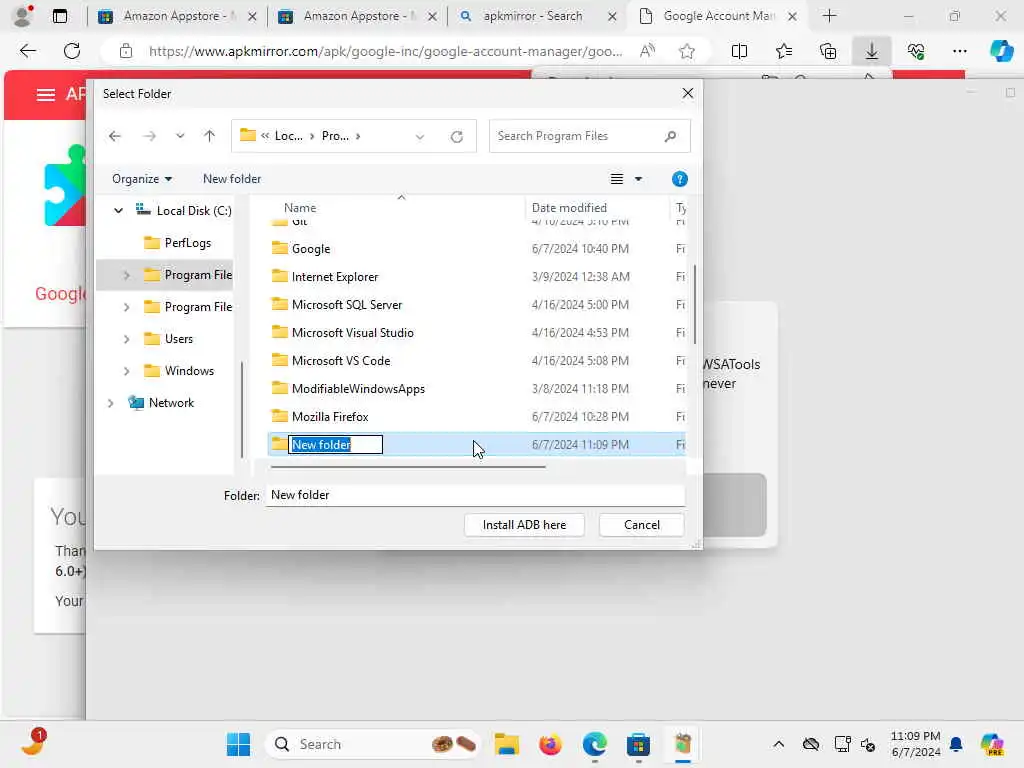Add this page to favorites star

[x=686, y=51]
